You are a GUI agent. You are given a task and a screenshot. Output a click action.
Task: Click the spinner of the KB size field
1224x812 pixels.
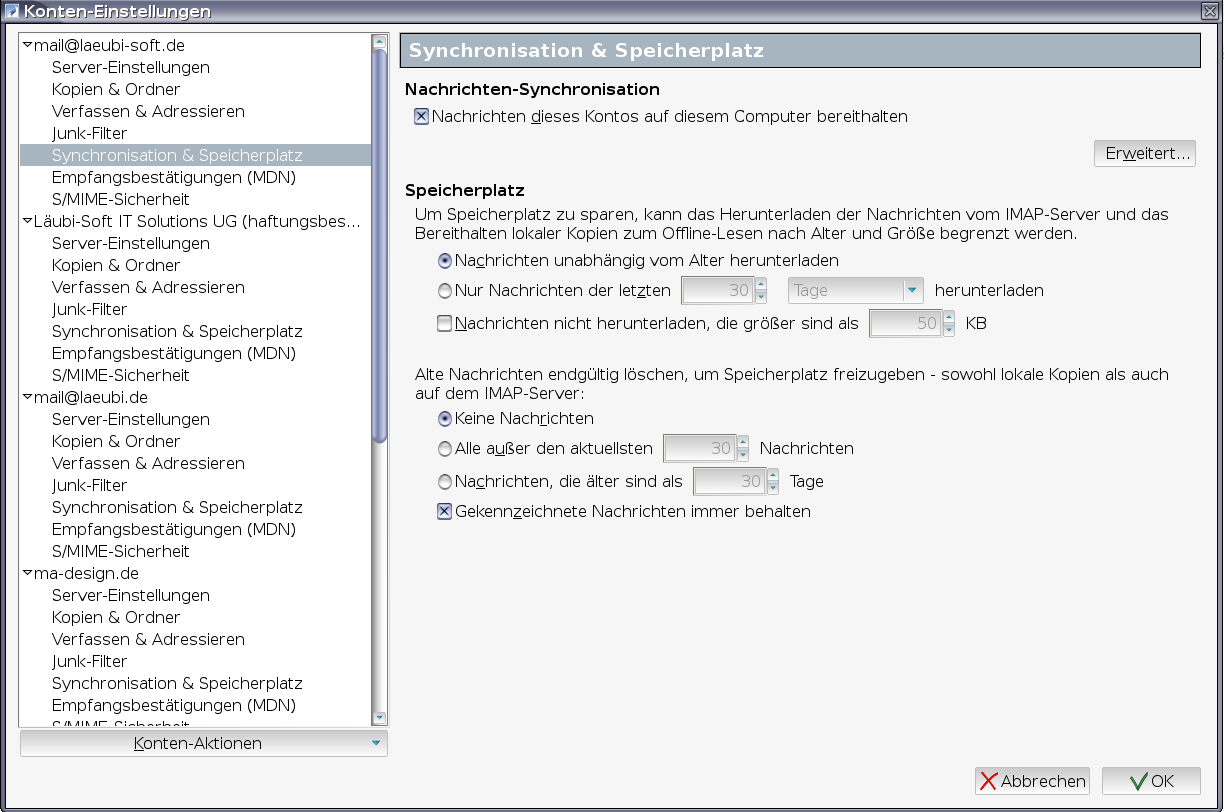point(948,323)
